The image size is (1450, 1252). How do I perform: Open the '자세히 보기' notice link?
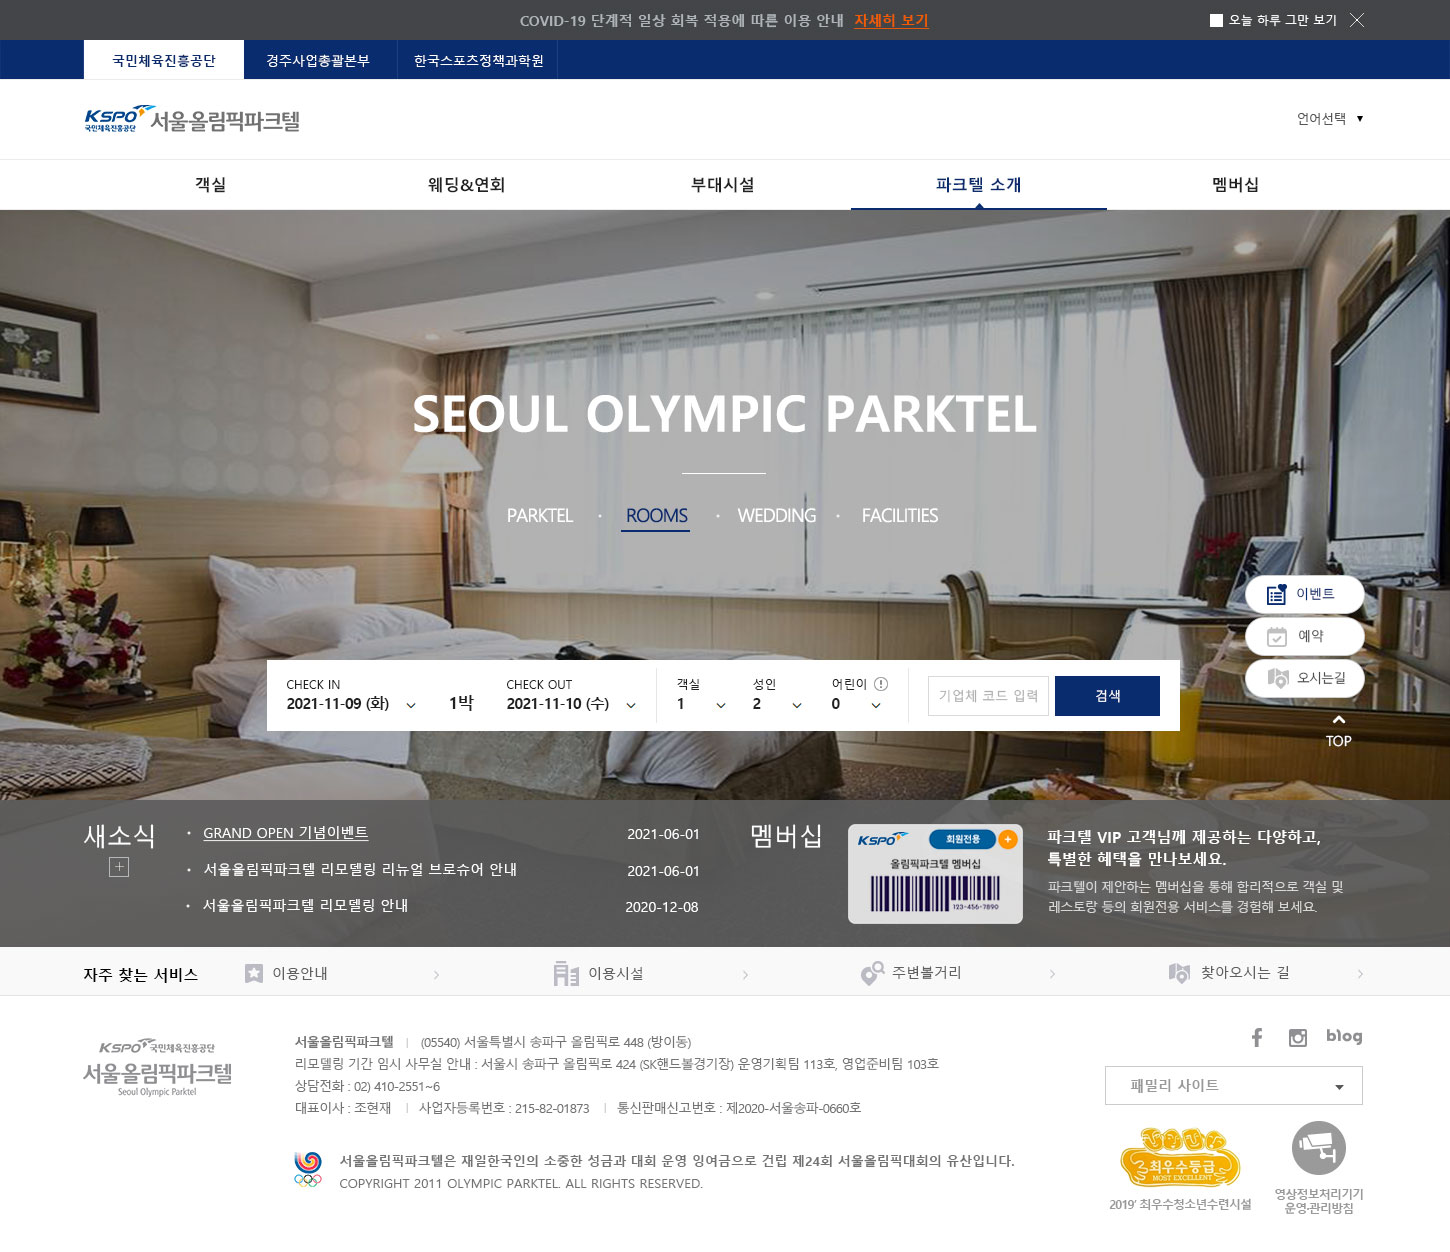891,20
